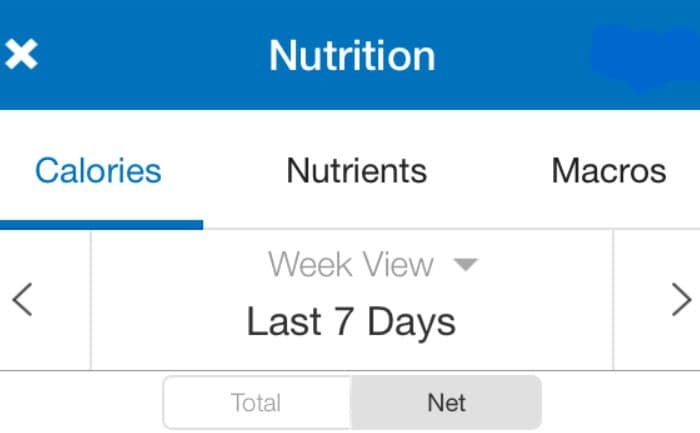
Task: Tap the Last 7 Days date range
Action: click(351, 322)
